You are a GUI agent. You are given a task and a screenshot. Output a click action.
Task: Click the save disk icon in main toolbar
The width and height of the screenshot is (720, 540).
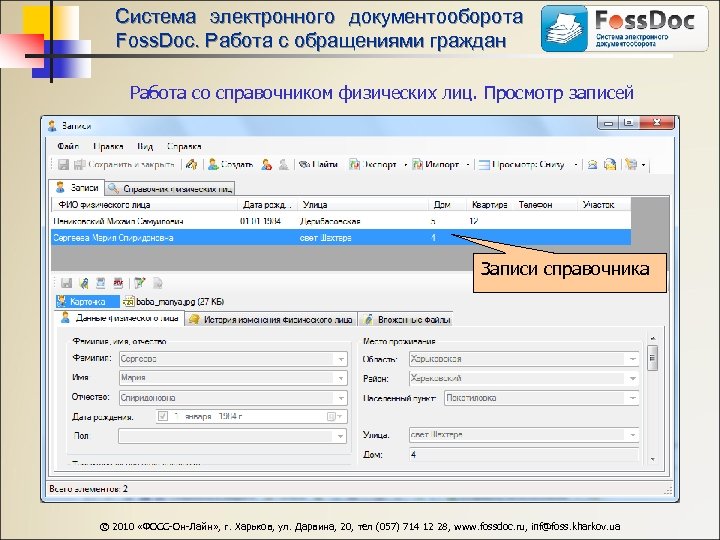pos(63,164)
